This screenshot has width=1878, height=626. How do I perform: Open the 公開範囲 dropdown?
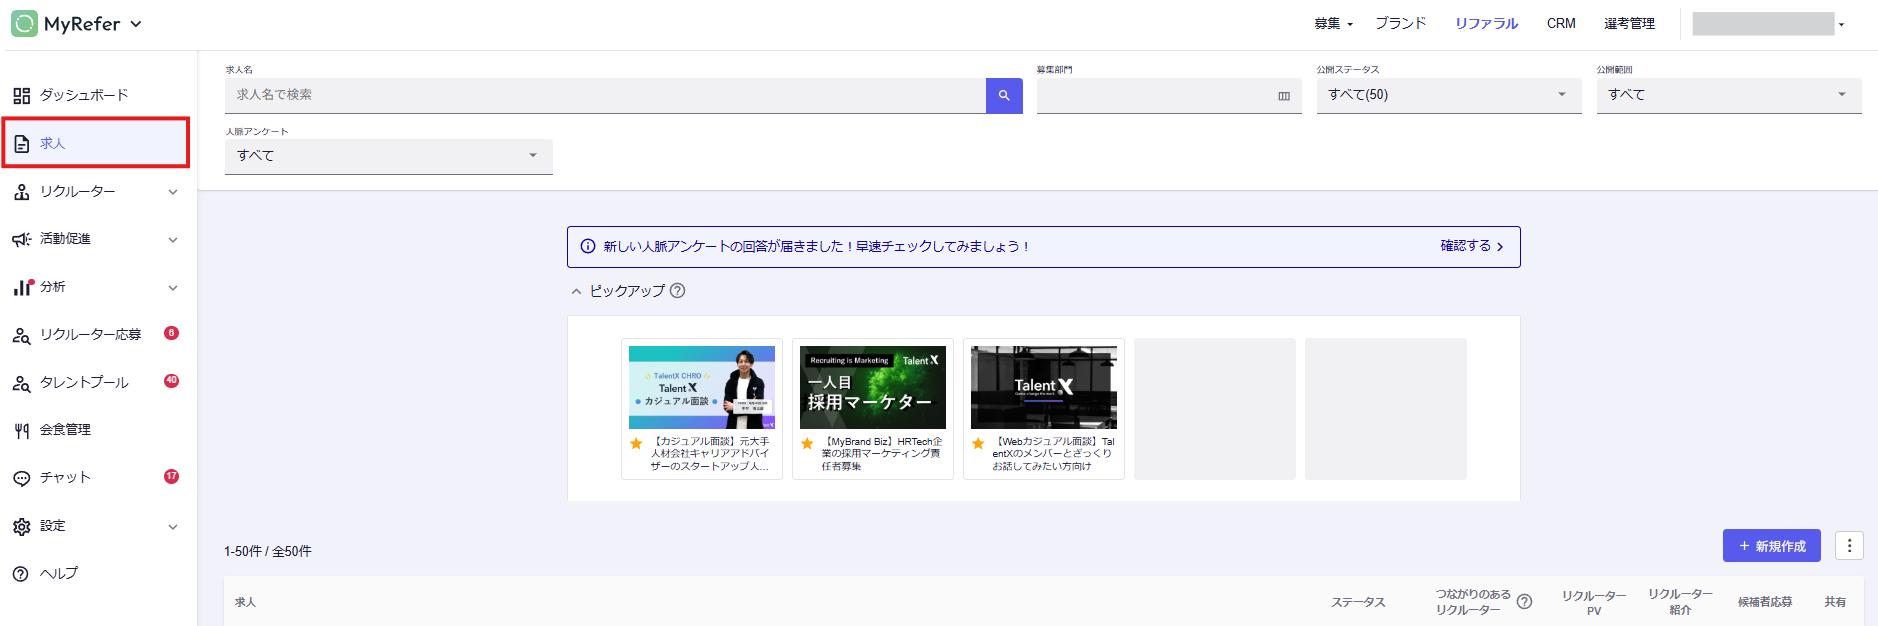click(x=1728, y=95)
